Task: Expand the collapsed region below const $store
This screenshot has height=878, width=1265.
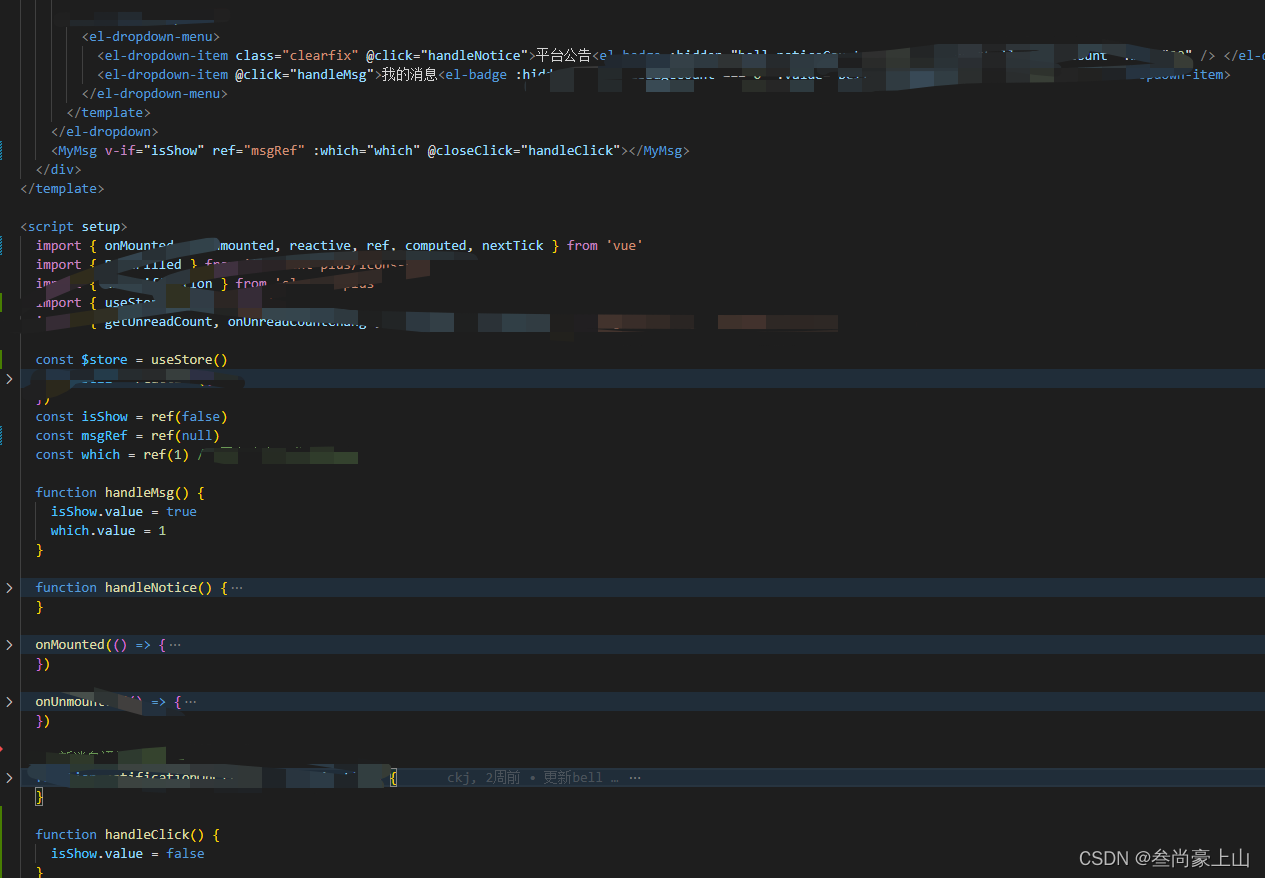Action: (x=9, y=378)
